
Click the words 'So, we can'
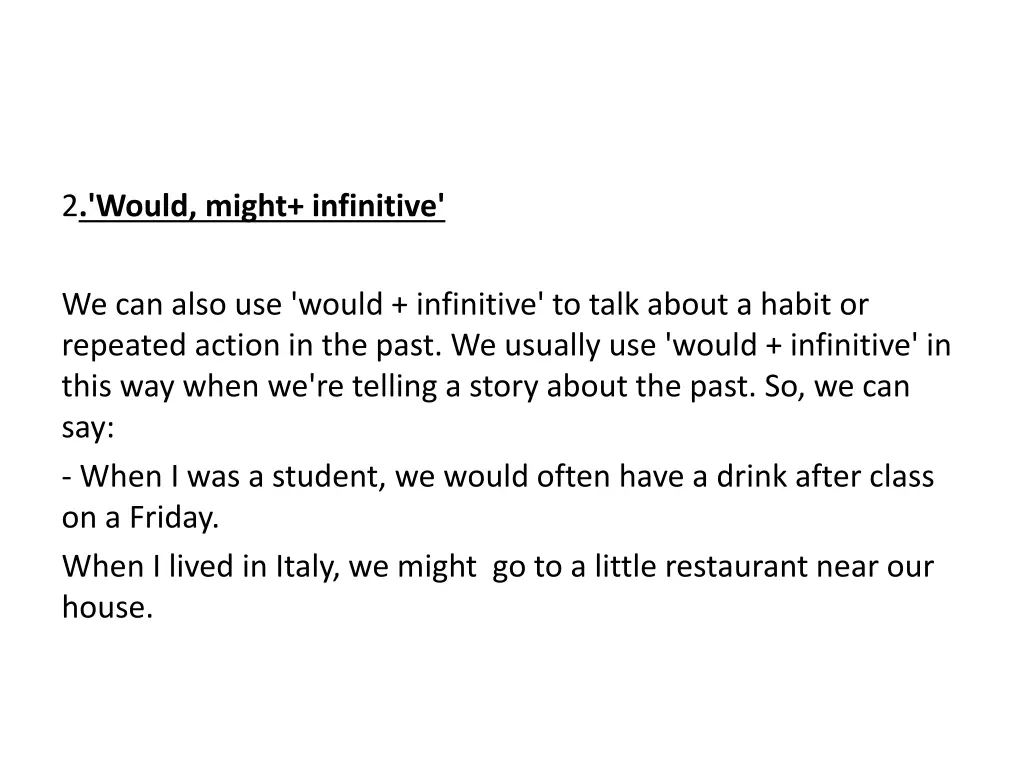(x=837, y=387)
